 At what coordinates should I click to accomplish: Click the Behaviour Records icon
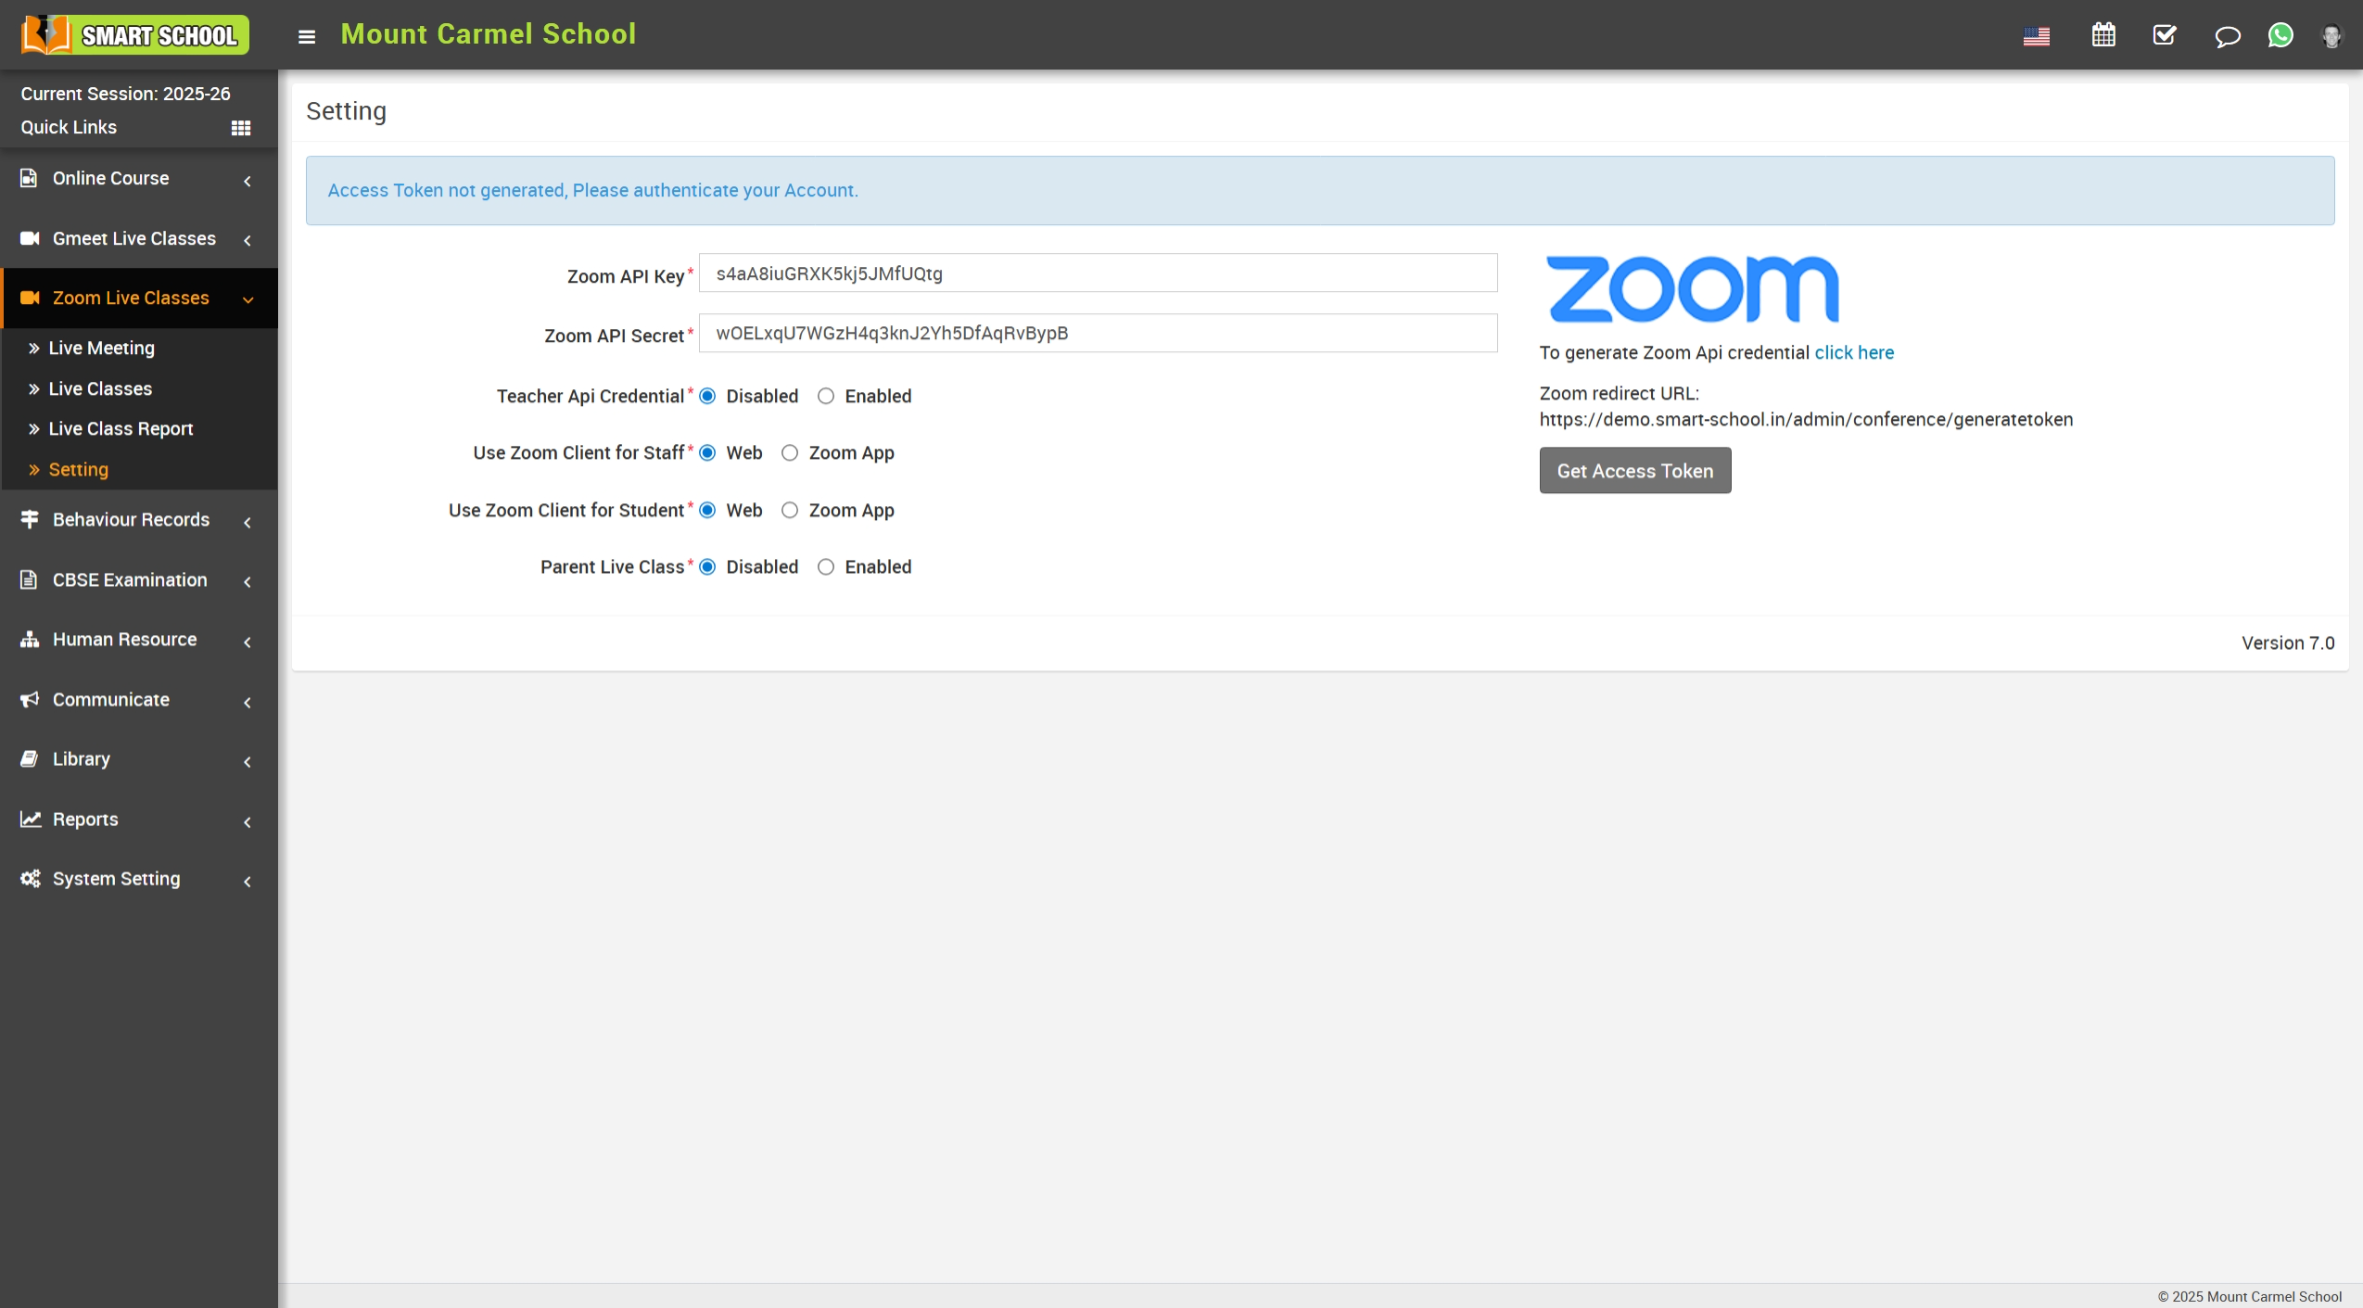click(30, 519)
